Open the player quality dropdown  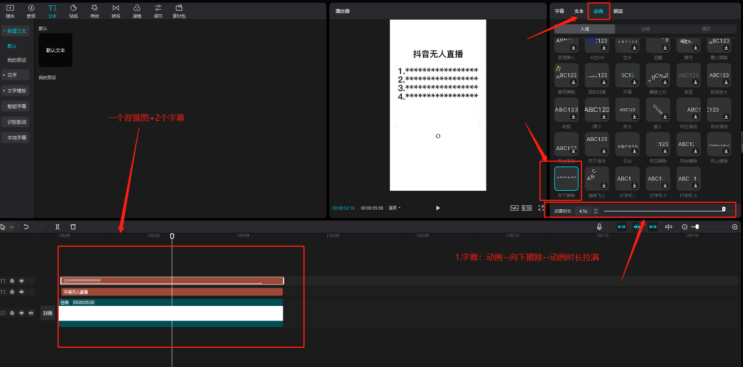coord(394,208)
